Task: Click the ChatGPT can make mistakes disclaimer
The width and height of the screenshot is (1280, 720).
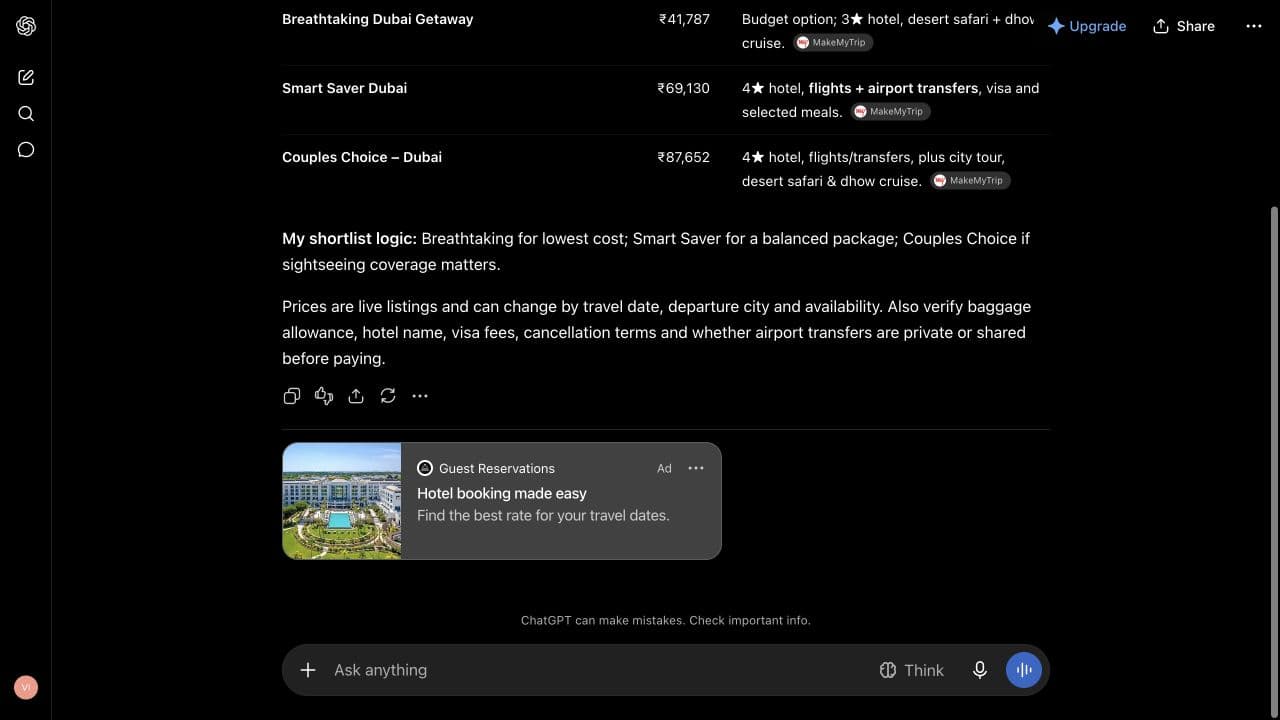Action: pyautogui.click(x=666, y=620)
